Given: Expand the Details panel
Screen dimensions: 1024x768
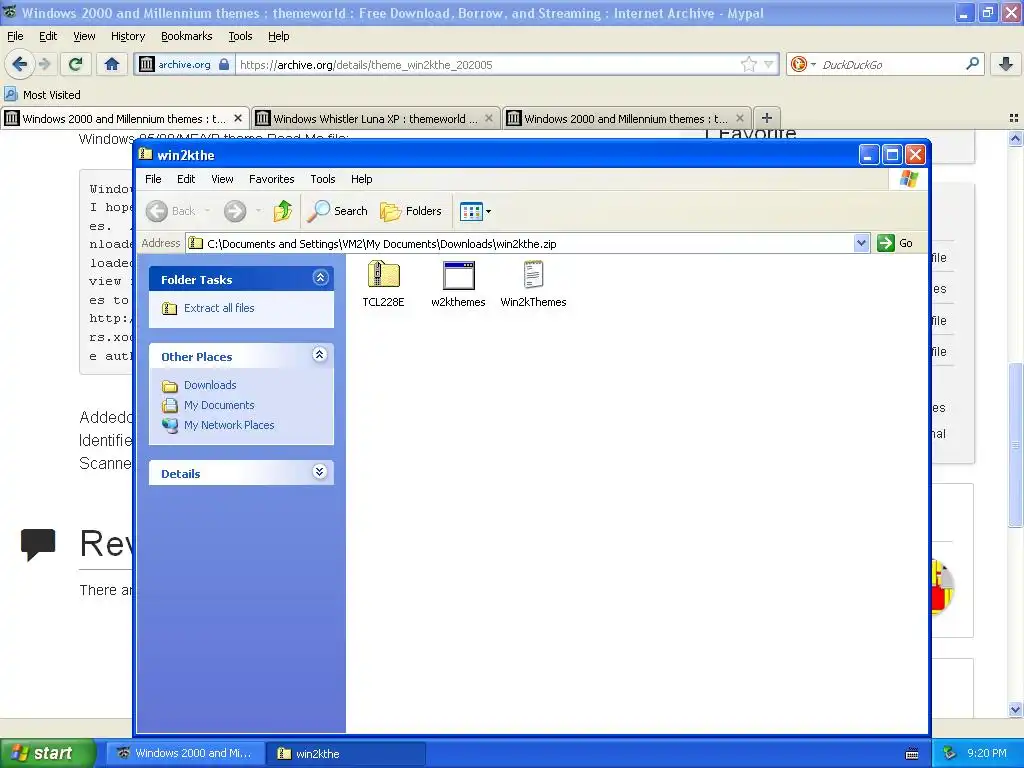Looking at the screenshot, I should (319, 472).
